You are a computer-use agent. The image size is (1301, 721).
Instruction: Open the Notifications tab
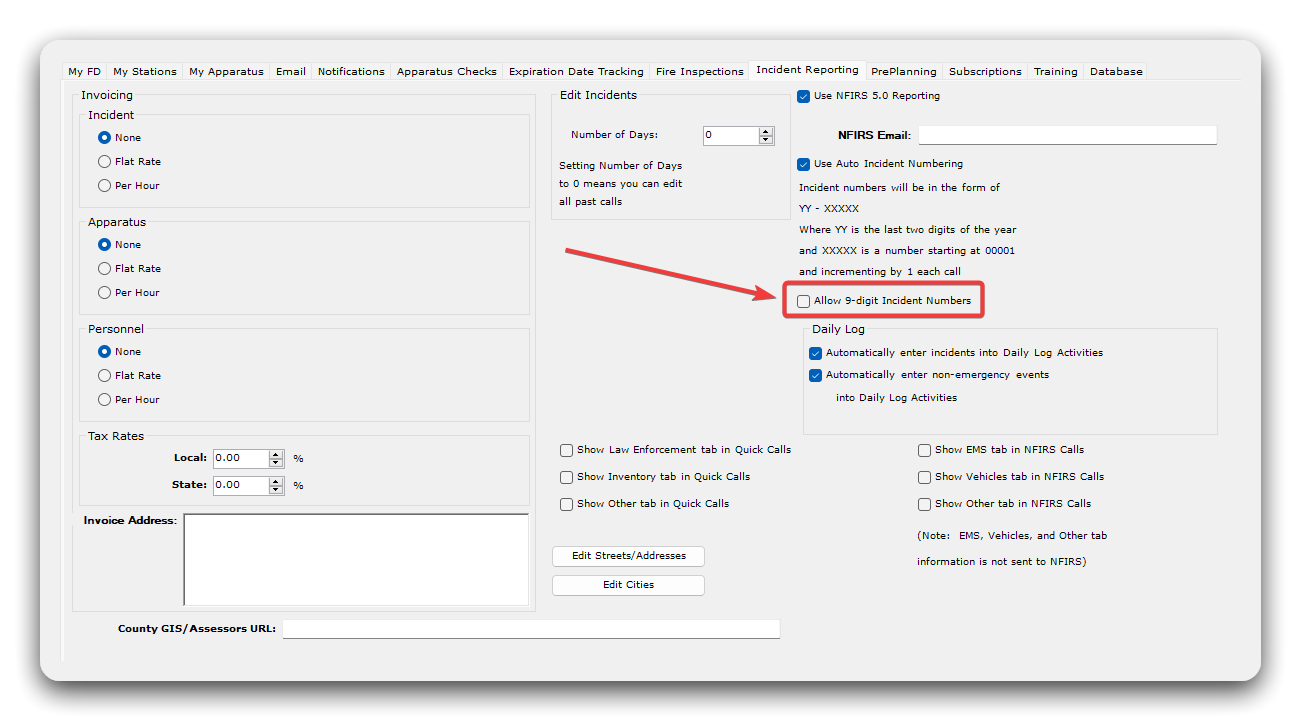(x=351, y=72)
